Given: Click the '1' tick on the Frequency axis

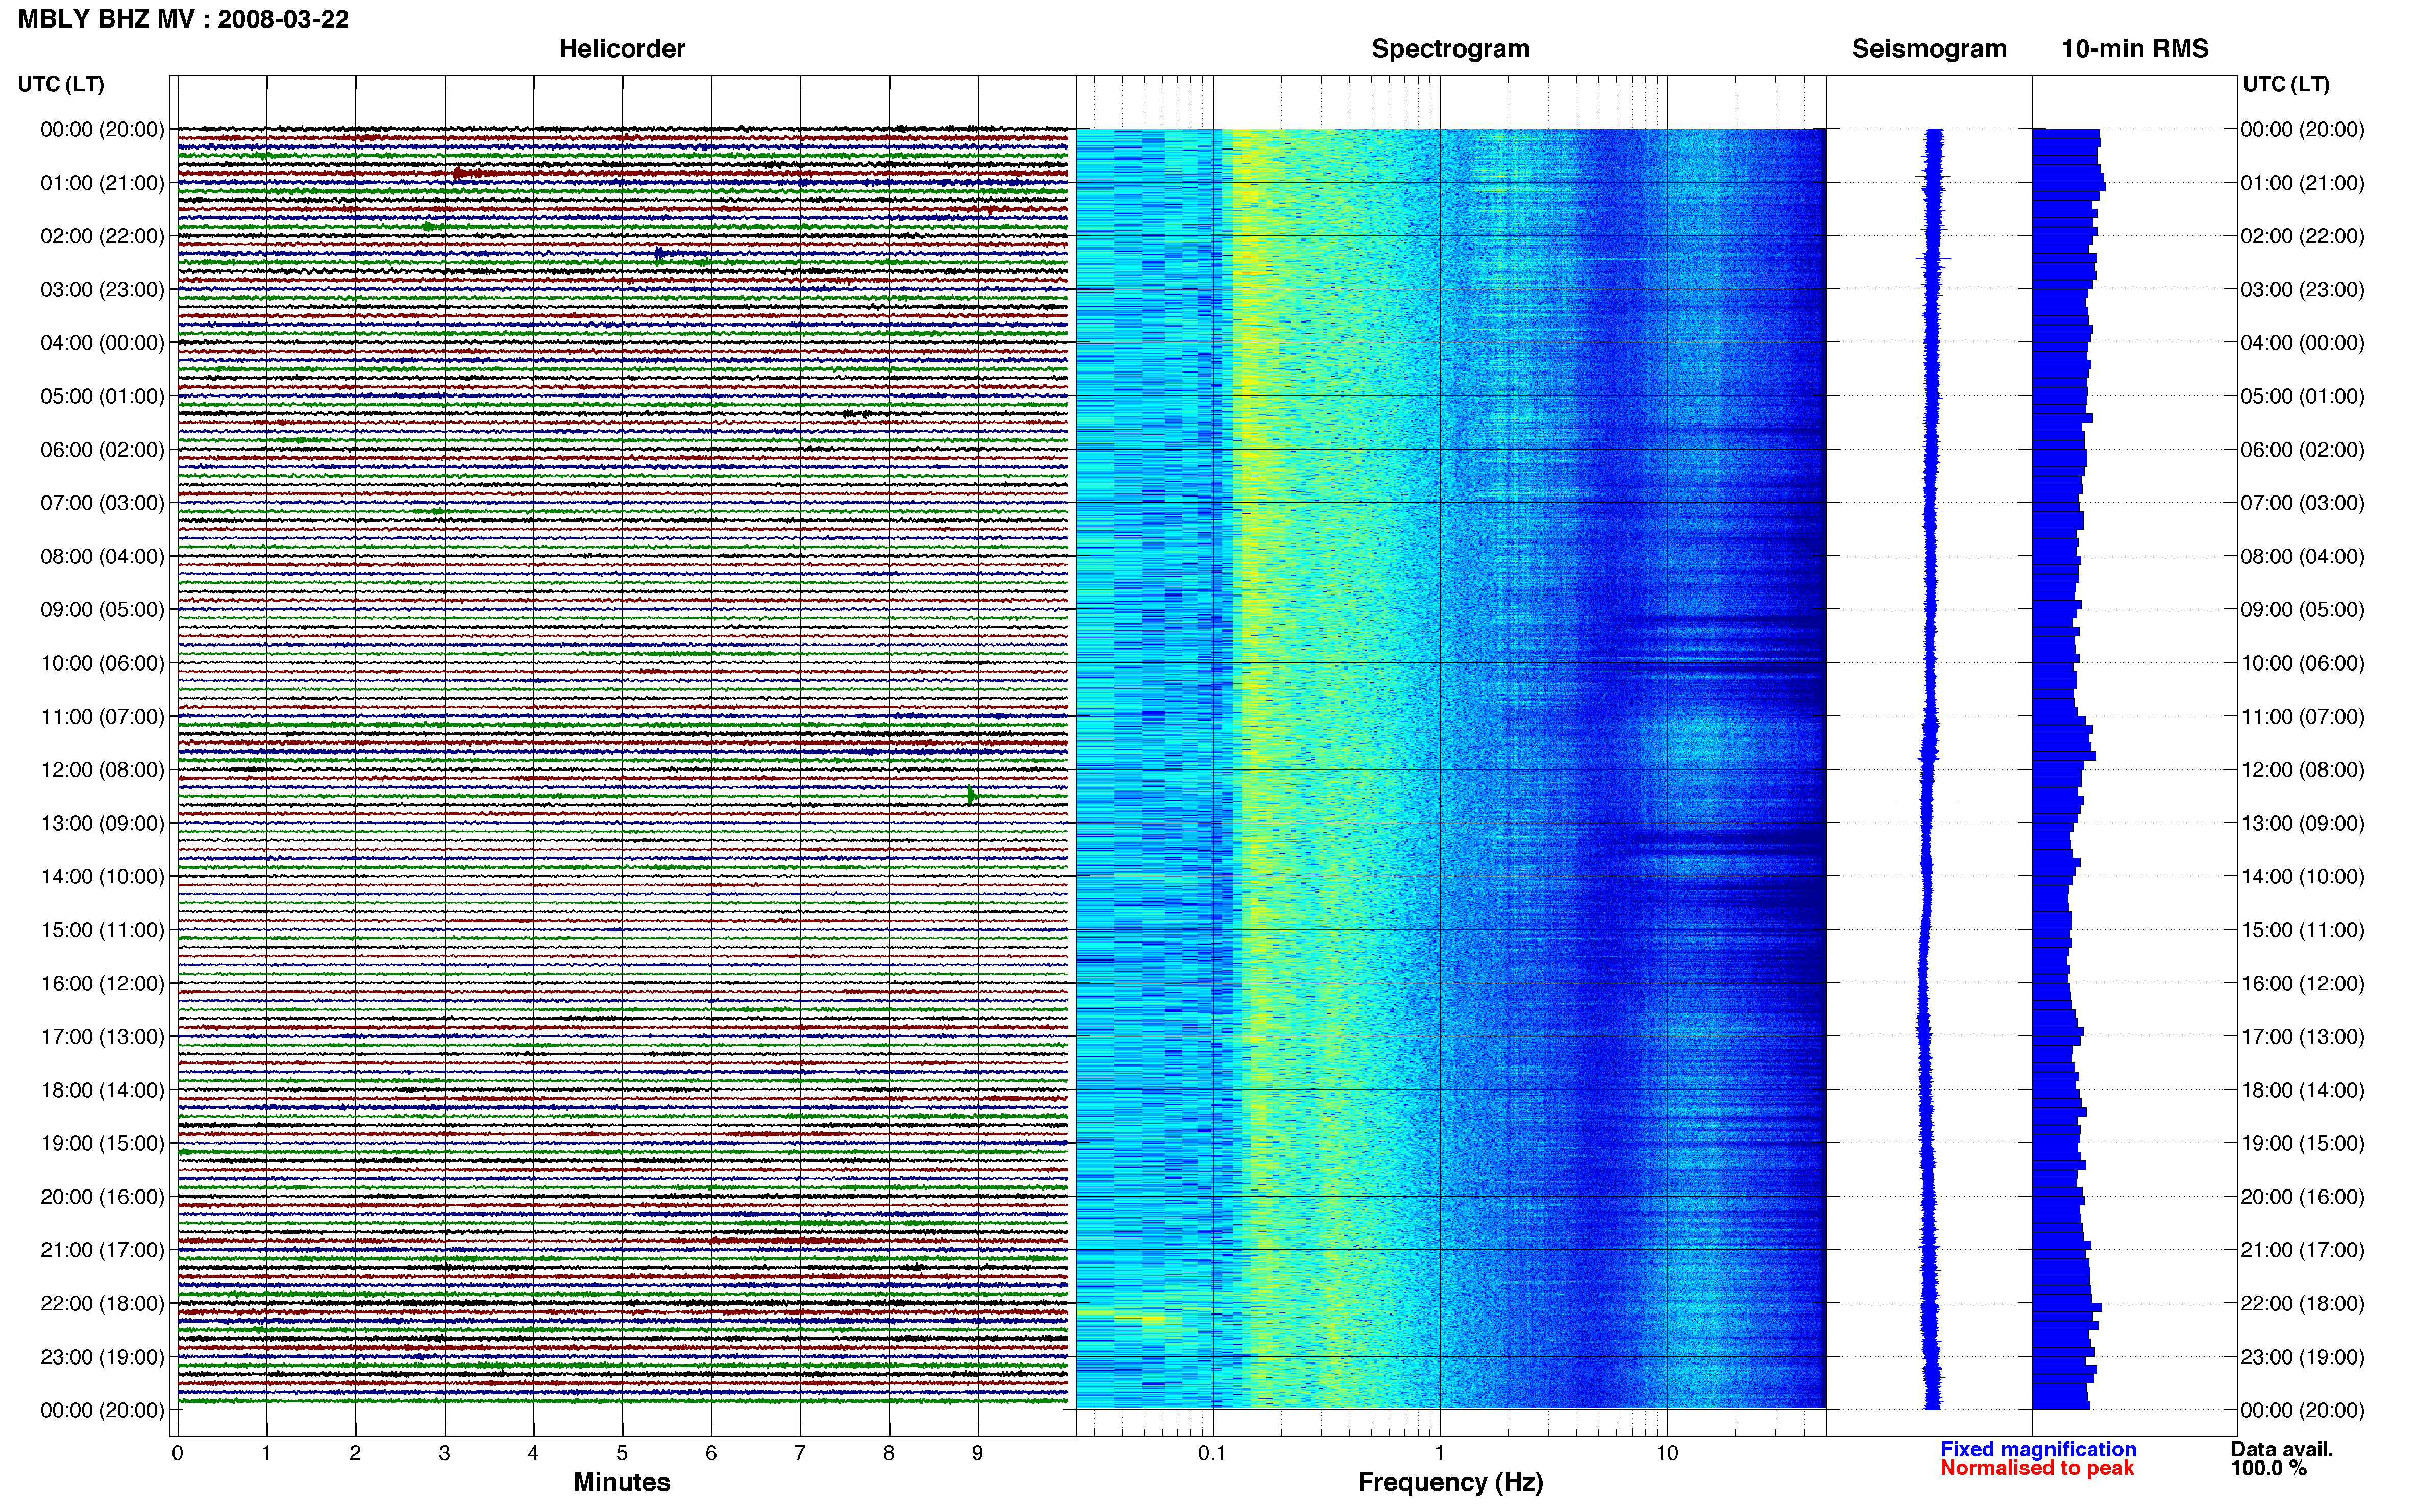Looking at the screenshot, I should click(1439, 1453).
